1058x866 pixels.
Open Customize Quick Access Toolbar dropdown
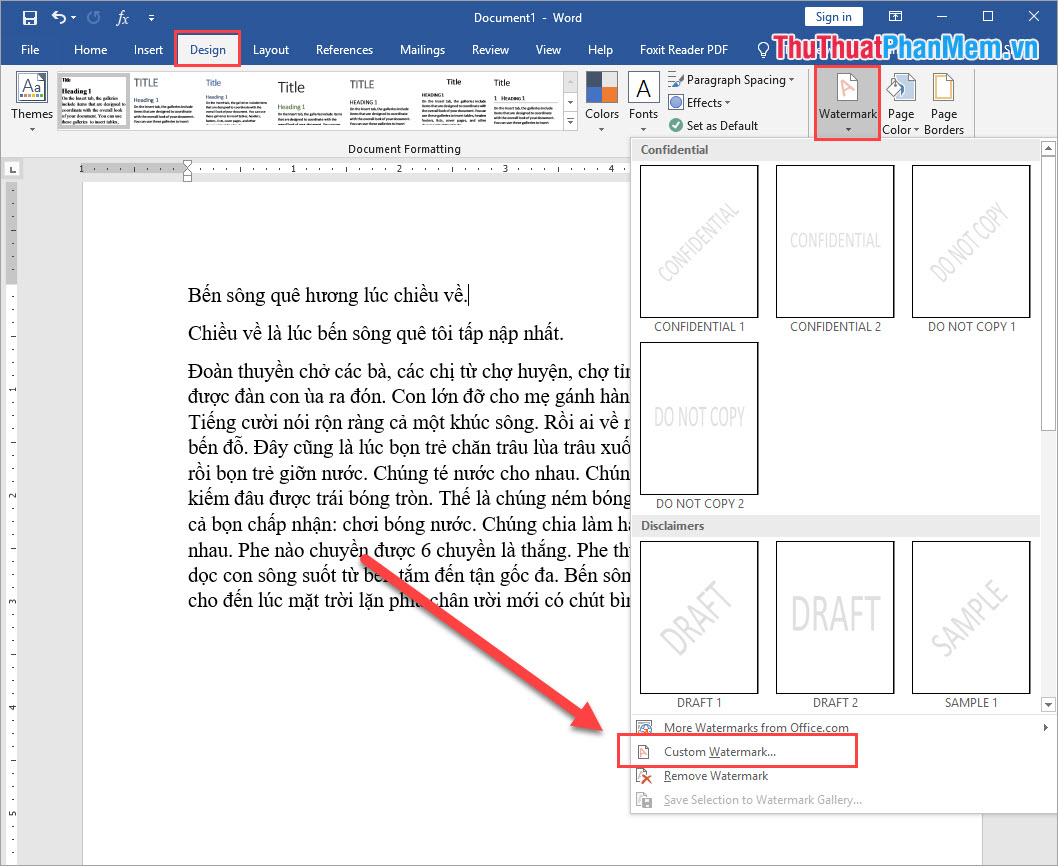click(151, 18)
